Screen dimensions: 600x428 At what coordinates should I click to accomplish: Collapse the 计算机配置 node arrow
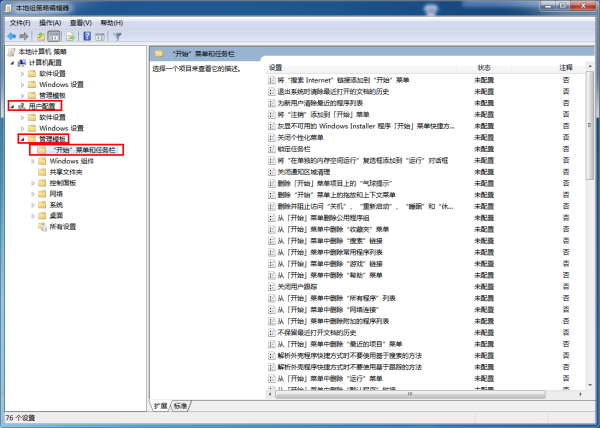click(13, 63)
